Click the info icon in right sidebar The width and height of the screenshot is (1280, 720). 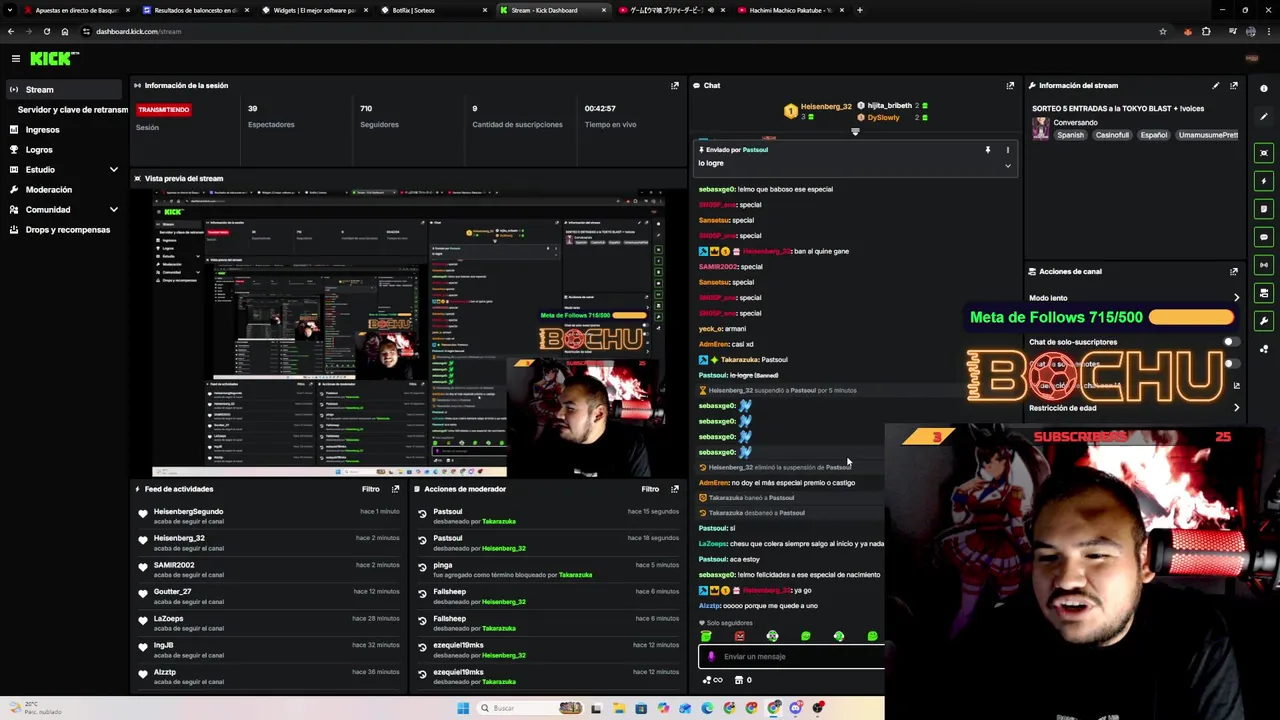coord(1264,89)
